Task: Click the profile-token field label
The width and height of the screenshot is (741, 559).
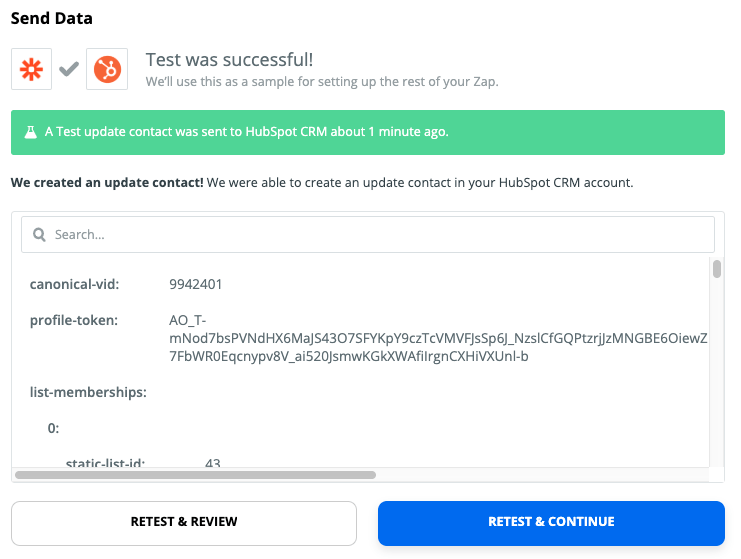Action: [x=74, y=320]
